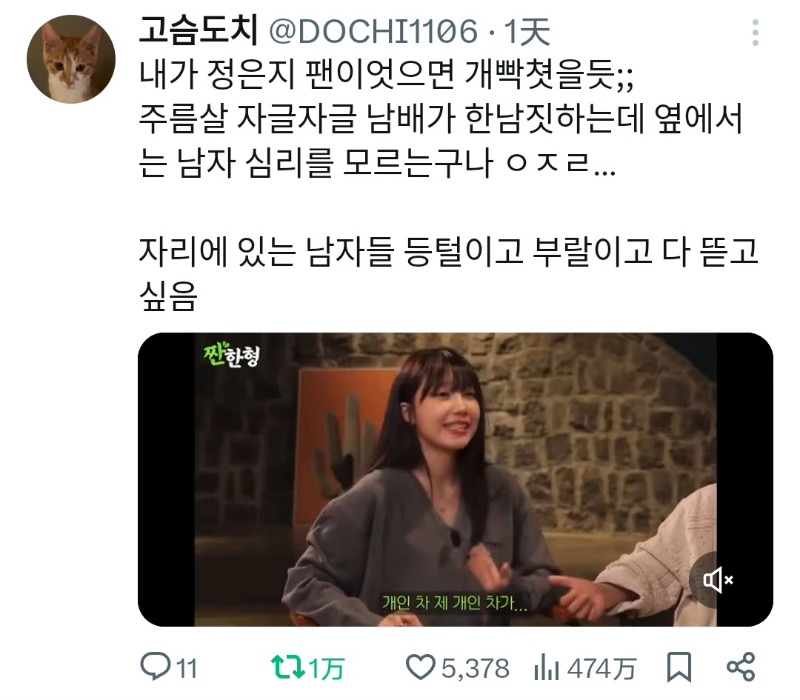The width and height of the screenshot is (800, 700).
Task: Open the cat profile avatar
Action: 71,59
